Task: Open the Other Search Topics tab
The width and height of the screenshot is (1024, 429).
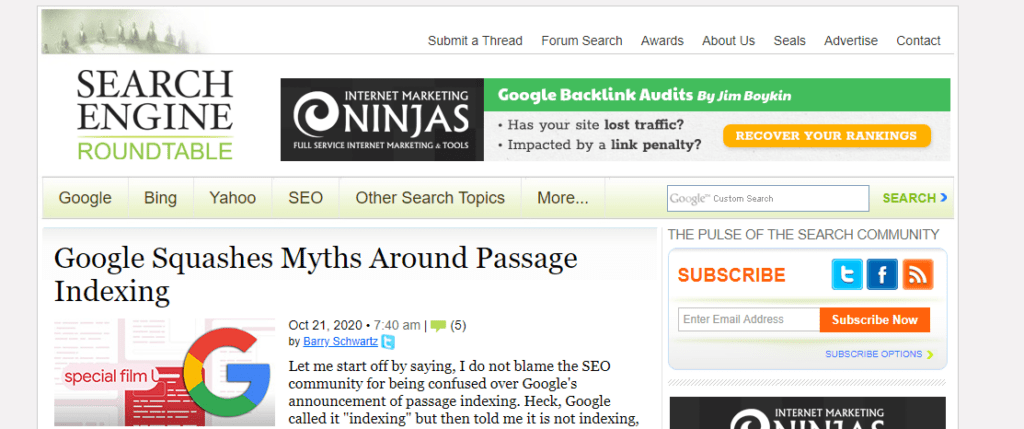Action: (x=430, y=198)
